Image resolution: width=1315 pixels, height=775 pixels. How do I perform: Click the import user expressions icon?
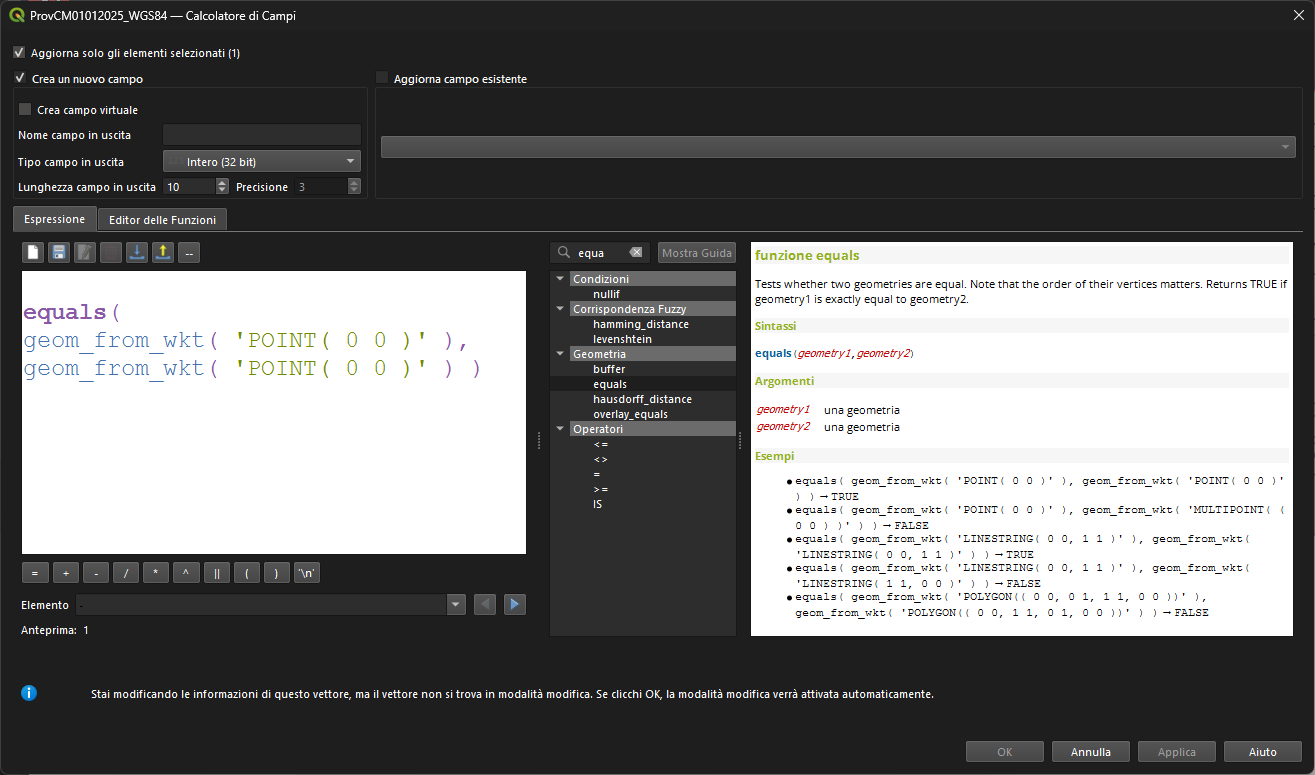pos(137,253)
